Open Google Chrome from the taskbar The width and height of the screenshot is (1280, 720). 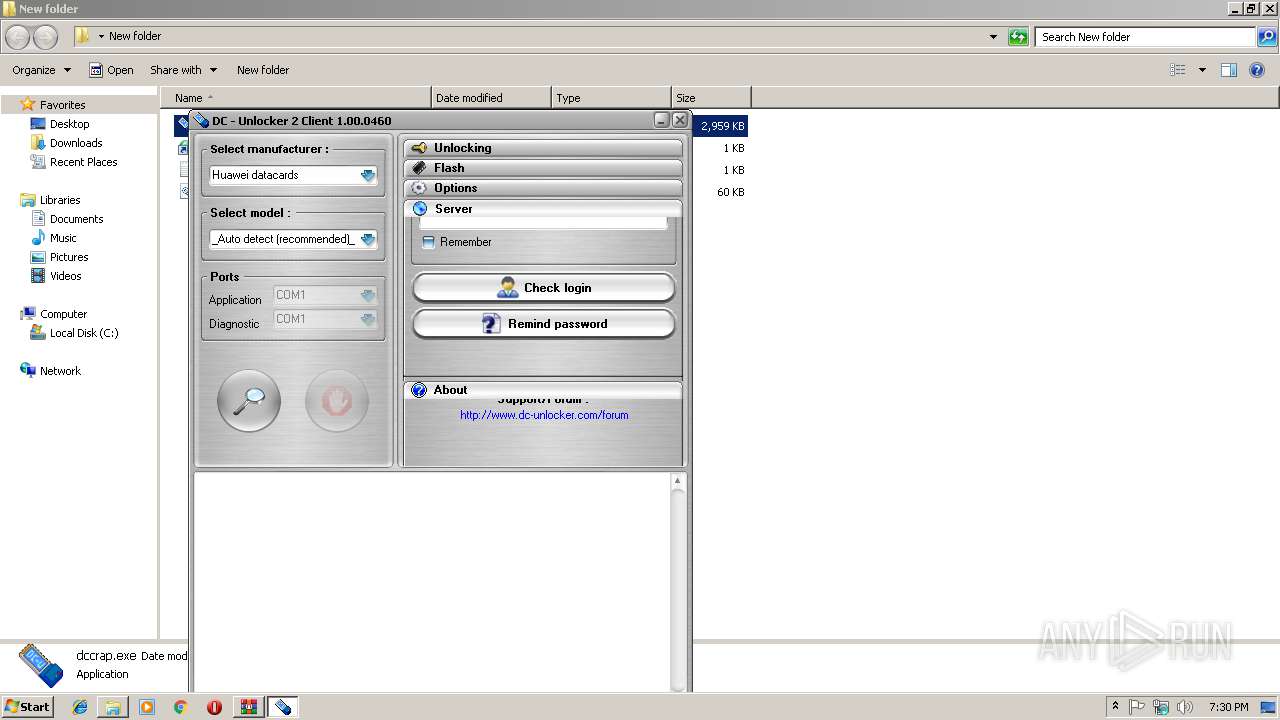click(x=180, y=707)
